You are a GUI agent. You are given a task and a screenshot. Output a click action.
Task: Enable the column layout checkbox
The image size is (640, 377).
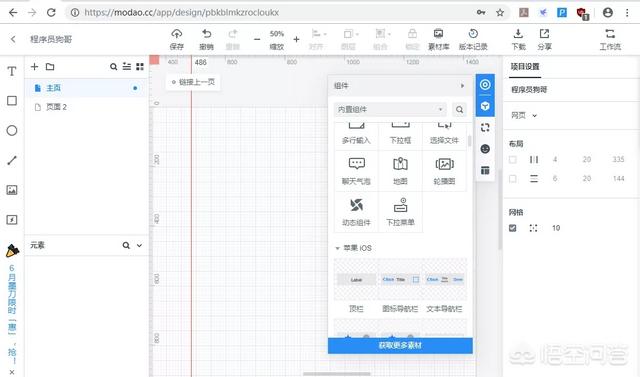(x=513, y=160)
